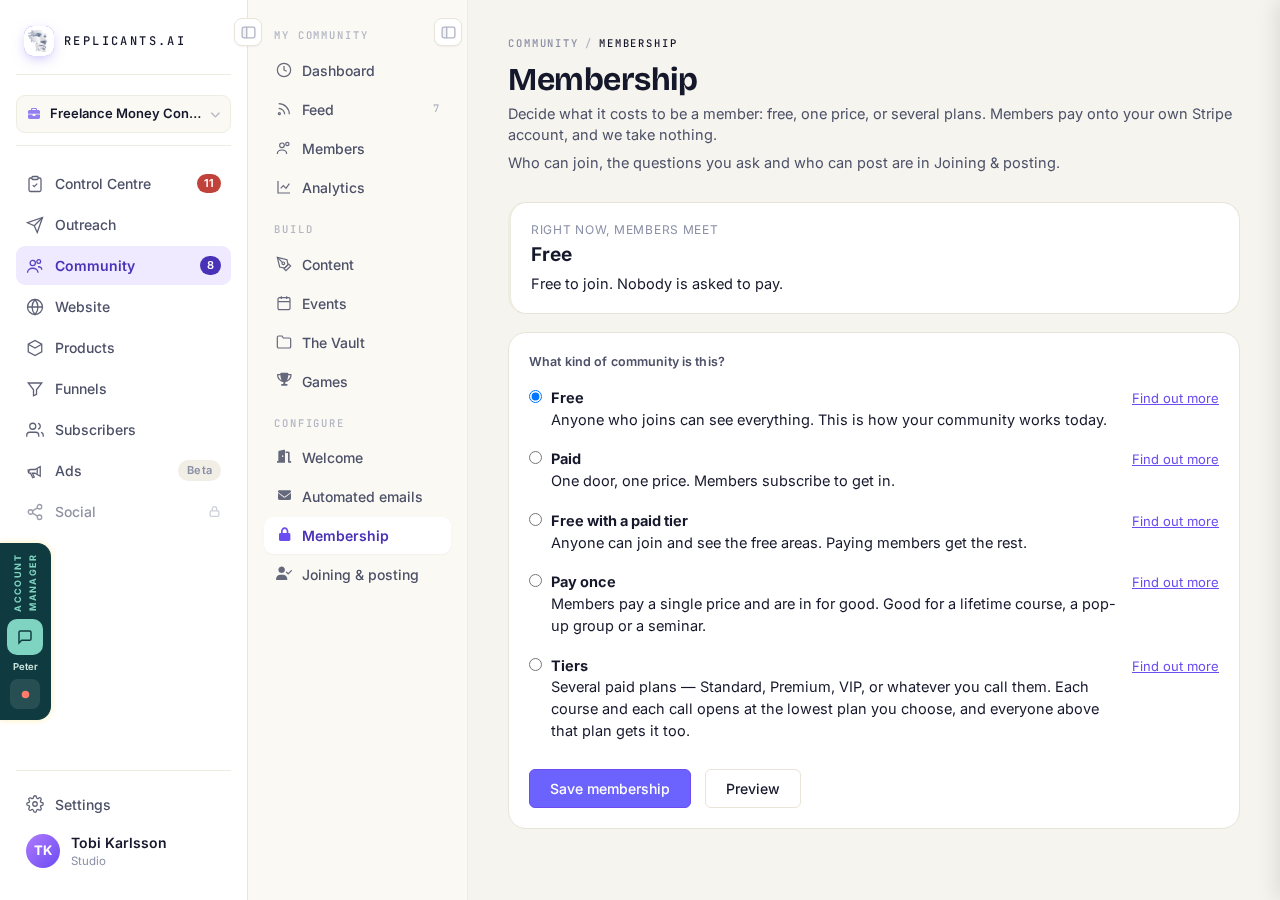
Task: Click the Events calendar icon
Action: (284, 303)
